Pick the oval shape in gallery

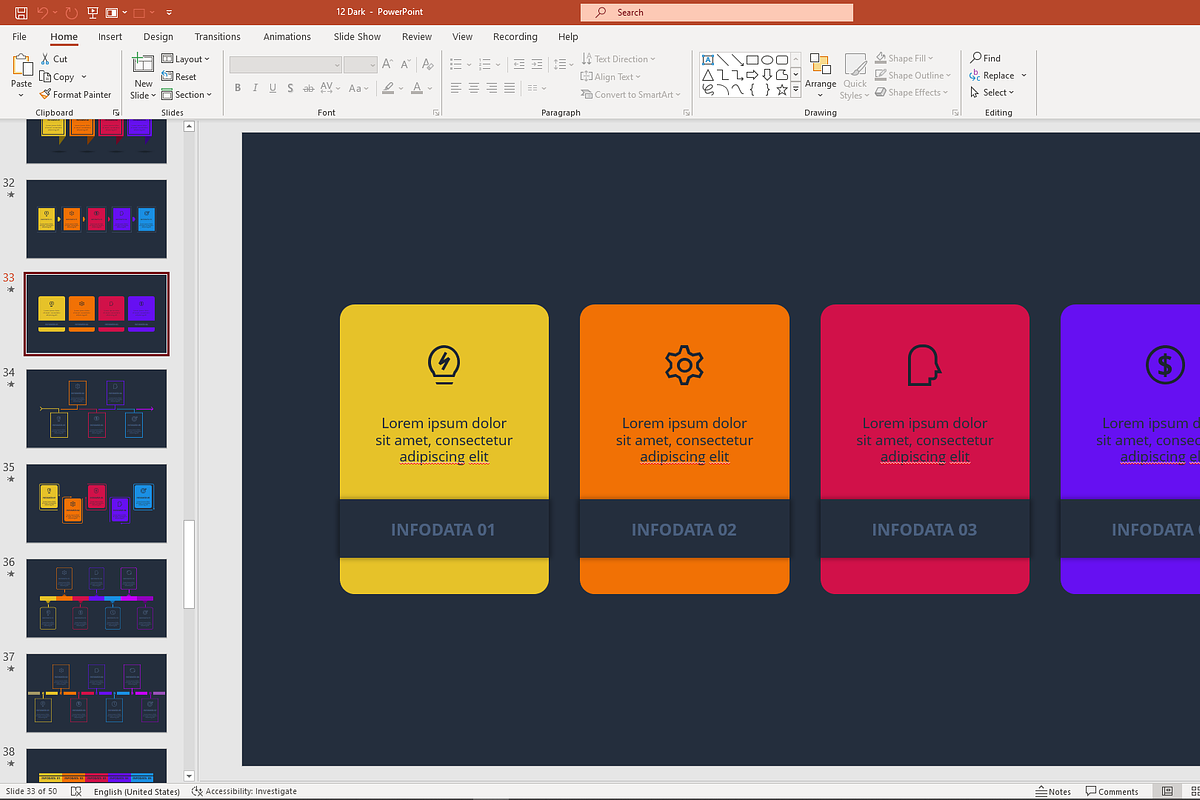pos(767,59)
